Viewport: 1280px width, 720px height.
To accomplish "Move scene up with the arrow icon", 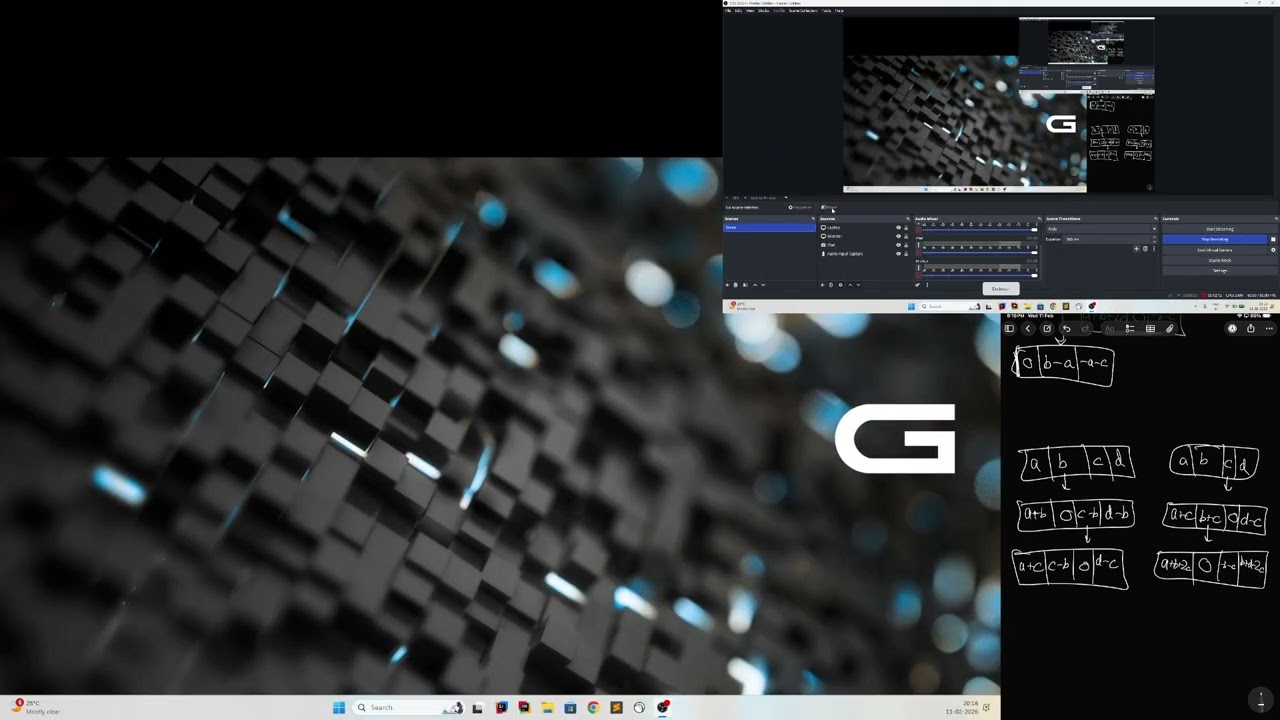I will click(x=755, y=285).
